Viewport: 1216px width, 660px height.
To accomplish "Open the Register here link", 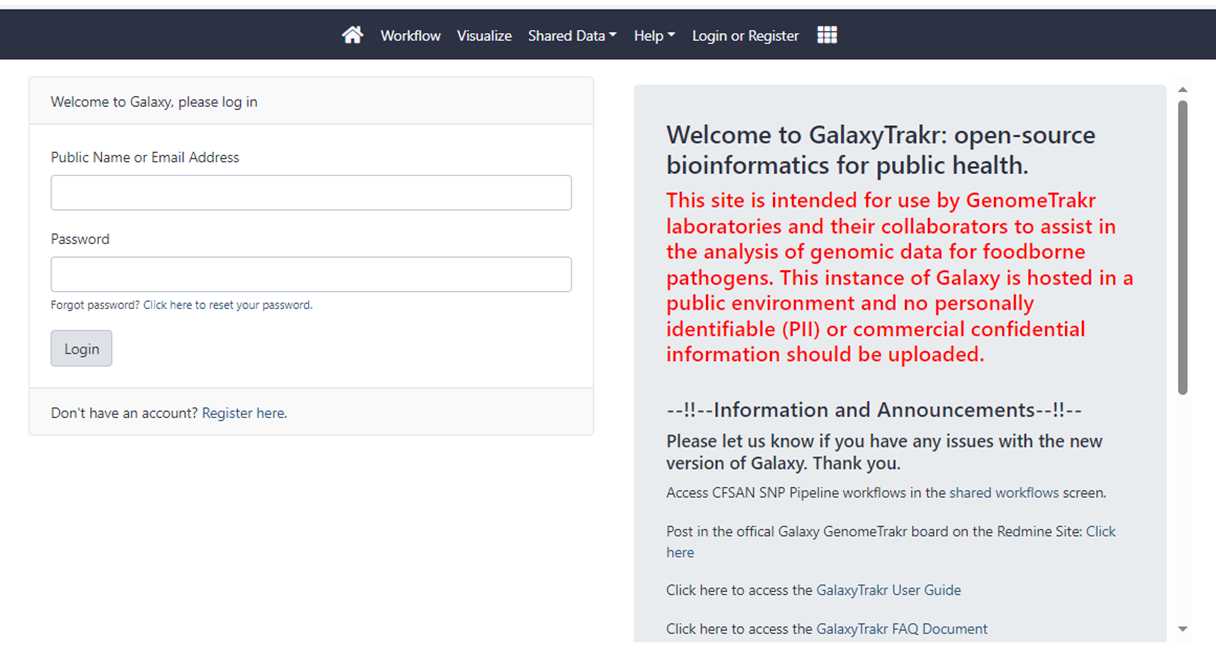I will pos(244,412).
